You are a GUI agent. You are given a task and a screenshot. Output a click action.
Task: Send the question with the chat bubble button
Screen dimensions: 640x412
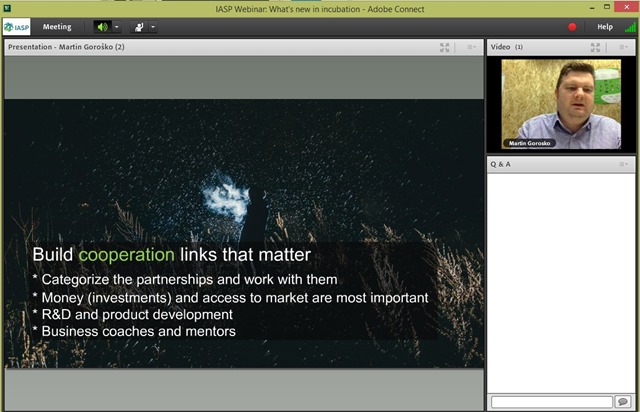(x=623, y=402)
